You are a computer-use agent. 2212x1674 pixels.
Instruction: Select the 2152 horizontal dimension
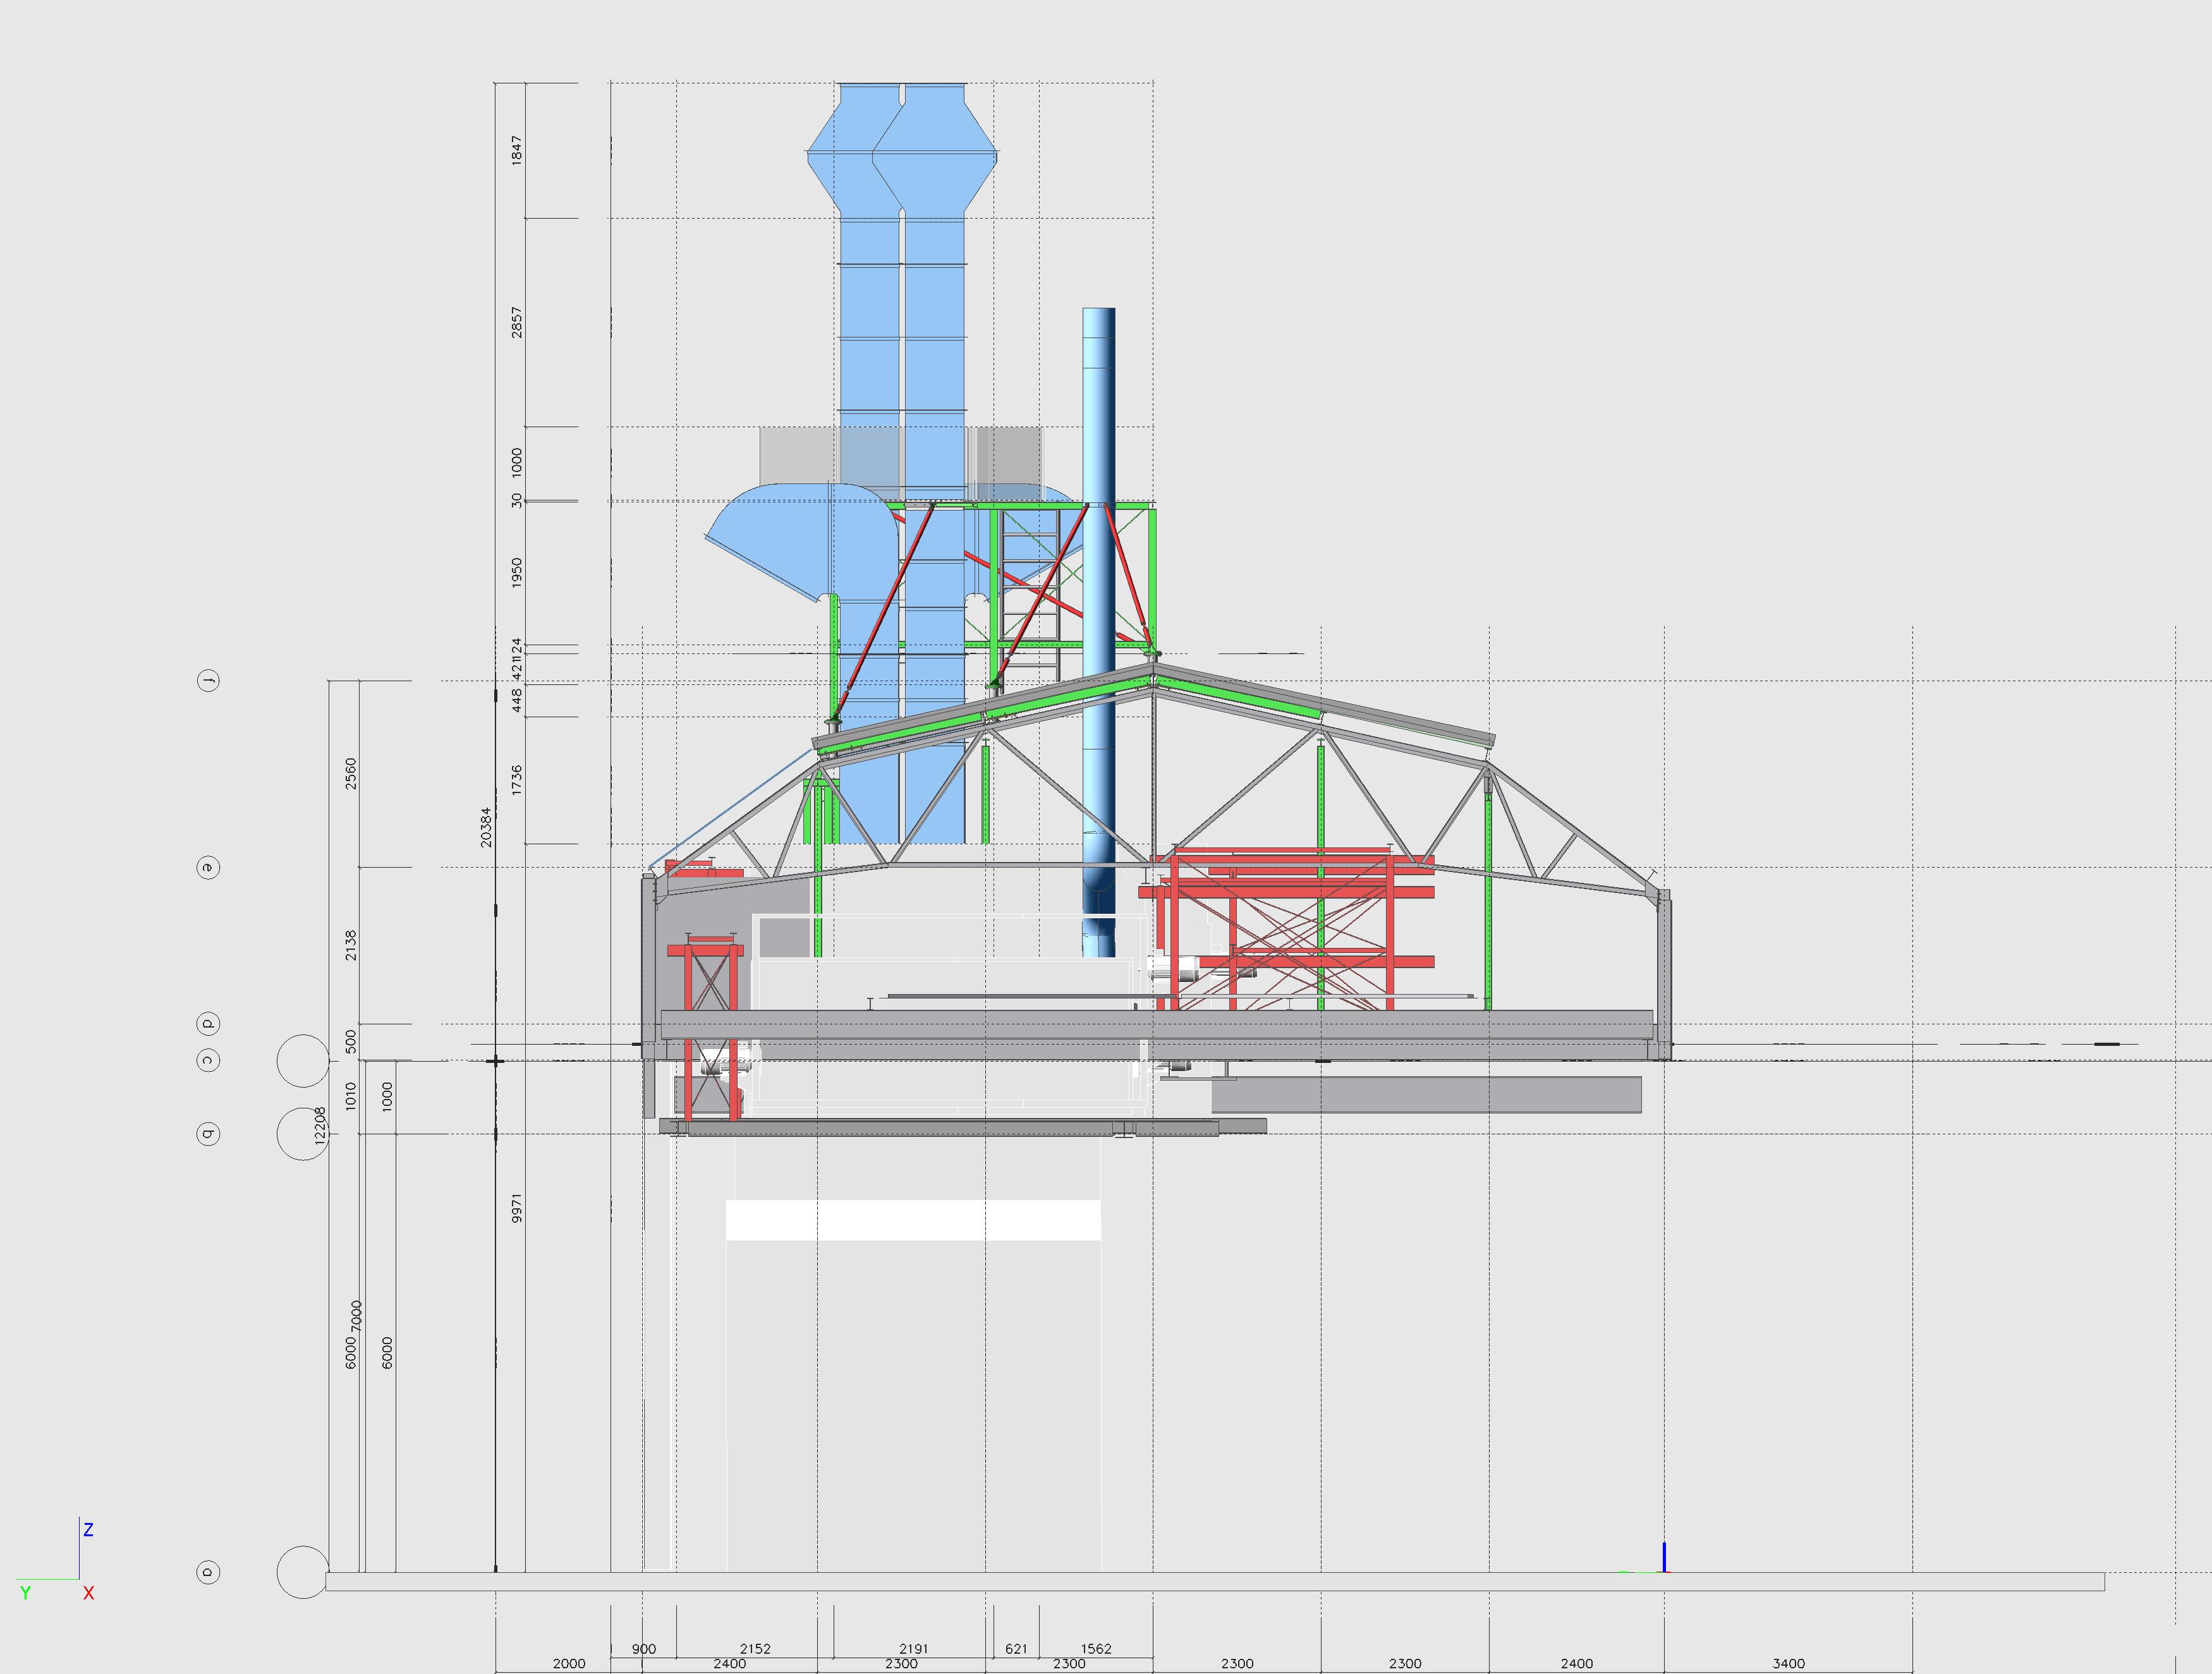click(x=755, y=1649)
